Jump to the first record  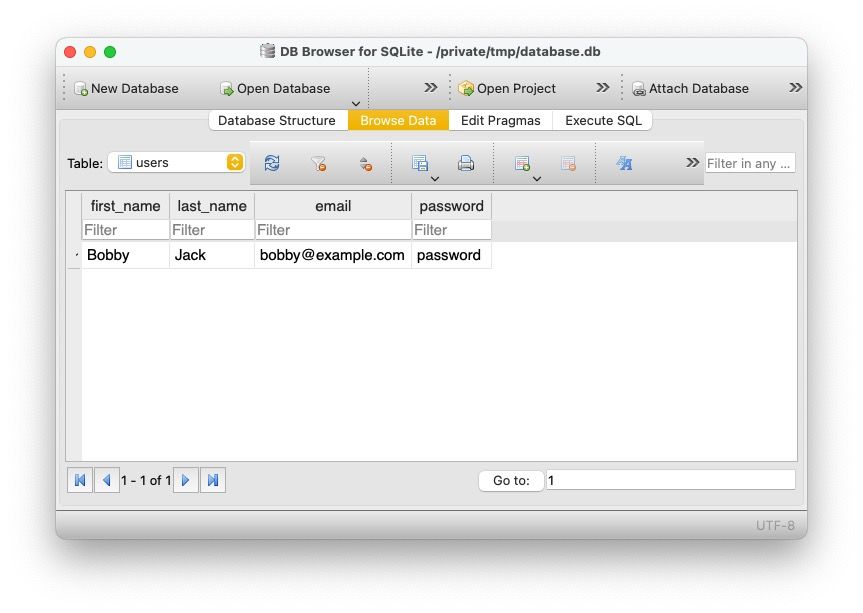coord(79,480)
